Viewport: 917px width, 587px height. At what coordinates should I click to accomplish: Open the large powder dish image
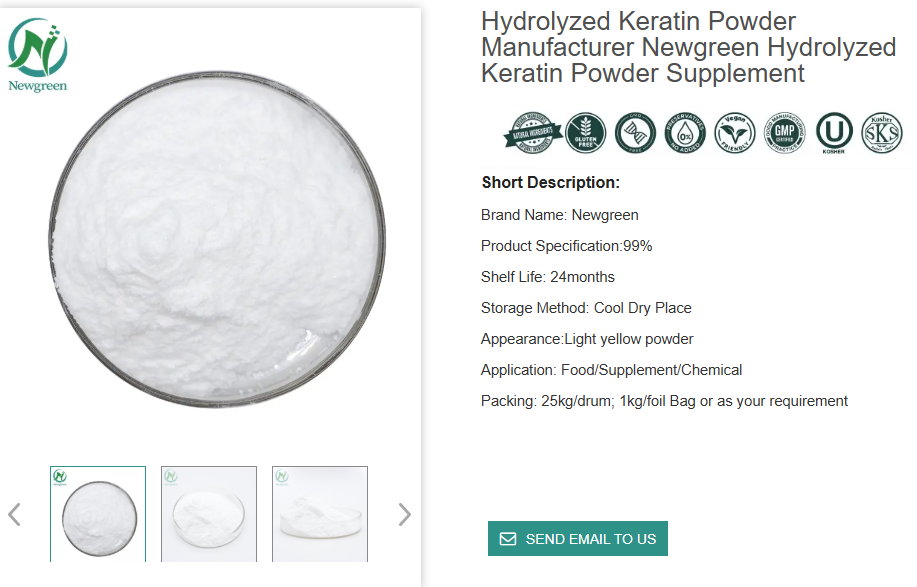point(217,240)
